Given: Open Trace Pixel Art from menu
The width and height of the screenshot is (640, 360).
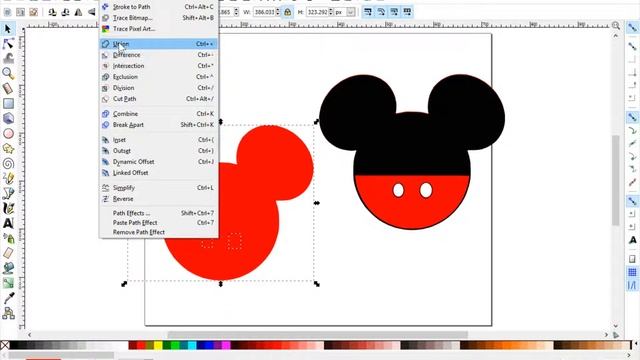Looking at the screenshot, I should (159, 29).
